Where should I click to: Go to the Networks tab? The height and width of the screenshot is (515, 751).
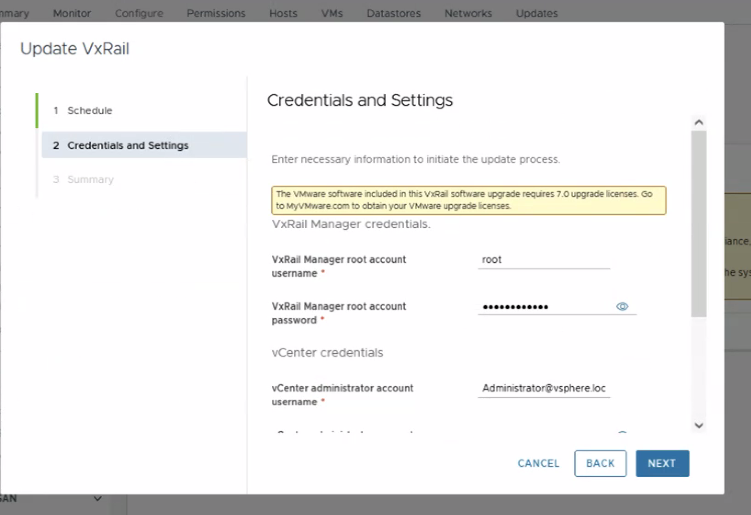tap(468, 13)
